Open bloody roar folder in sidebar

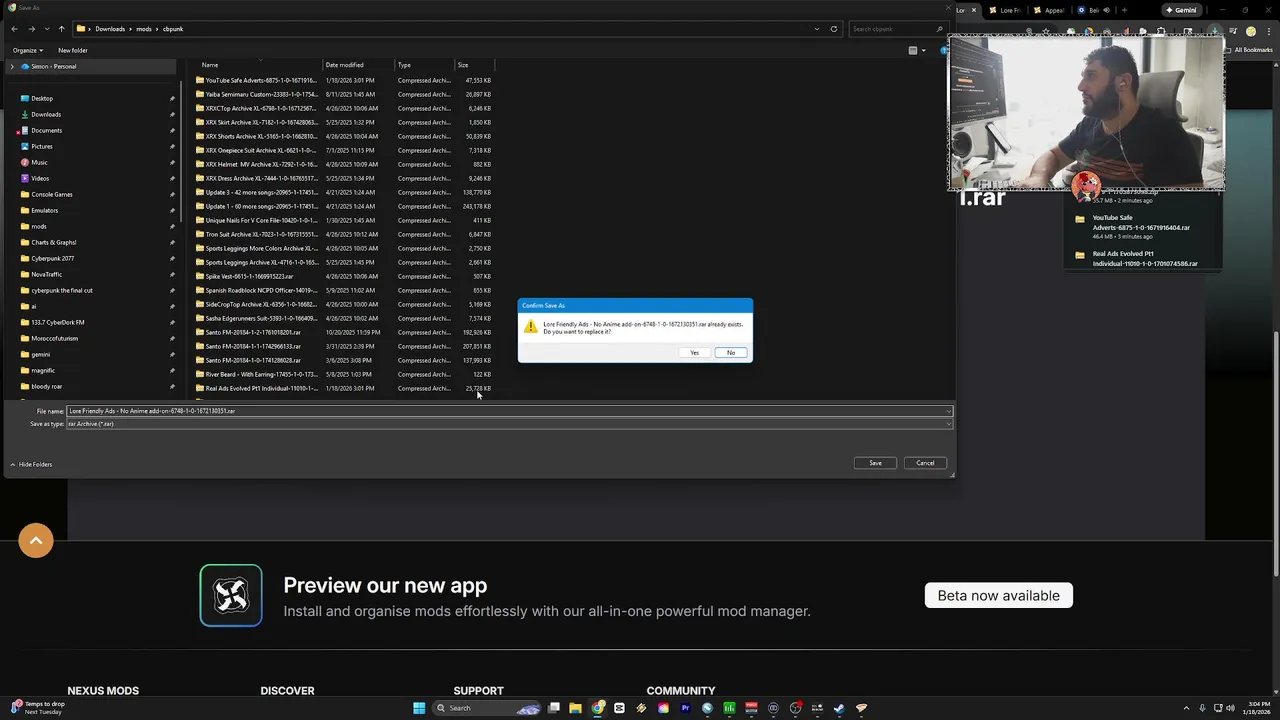[46, 386]
